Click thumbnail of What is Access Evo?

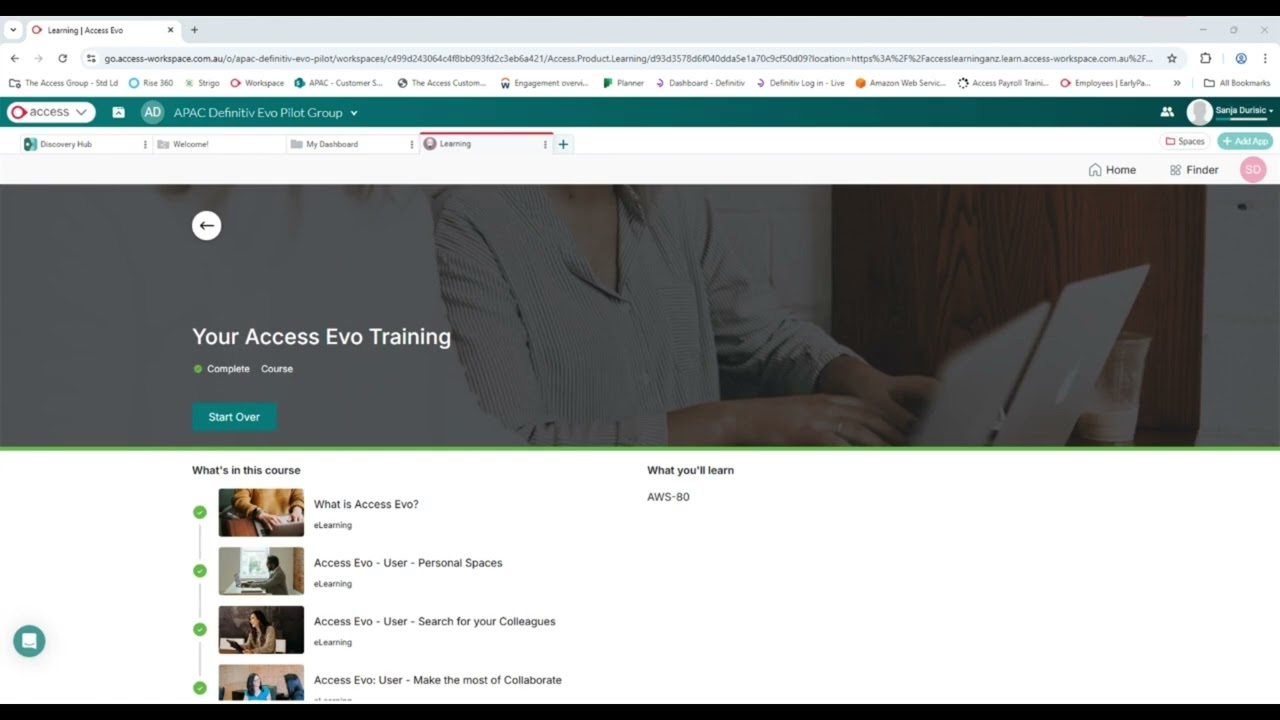coord(261,512)
